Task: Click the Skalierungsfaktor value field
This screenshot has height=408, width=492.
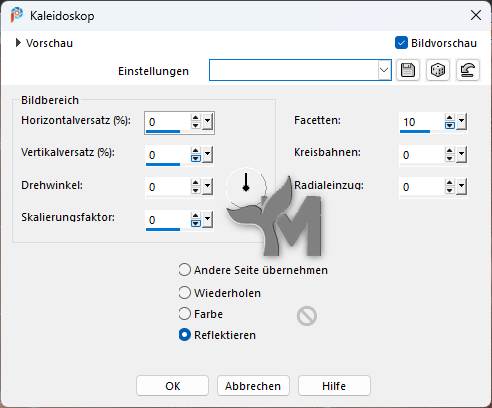Action: click(x=168, y=220)
